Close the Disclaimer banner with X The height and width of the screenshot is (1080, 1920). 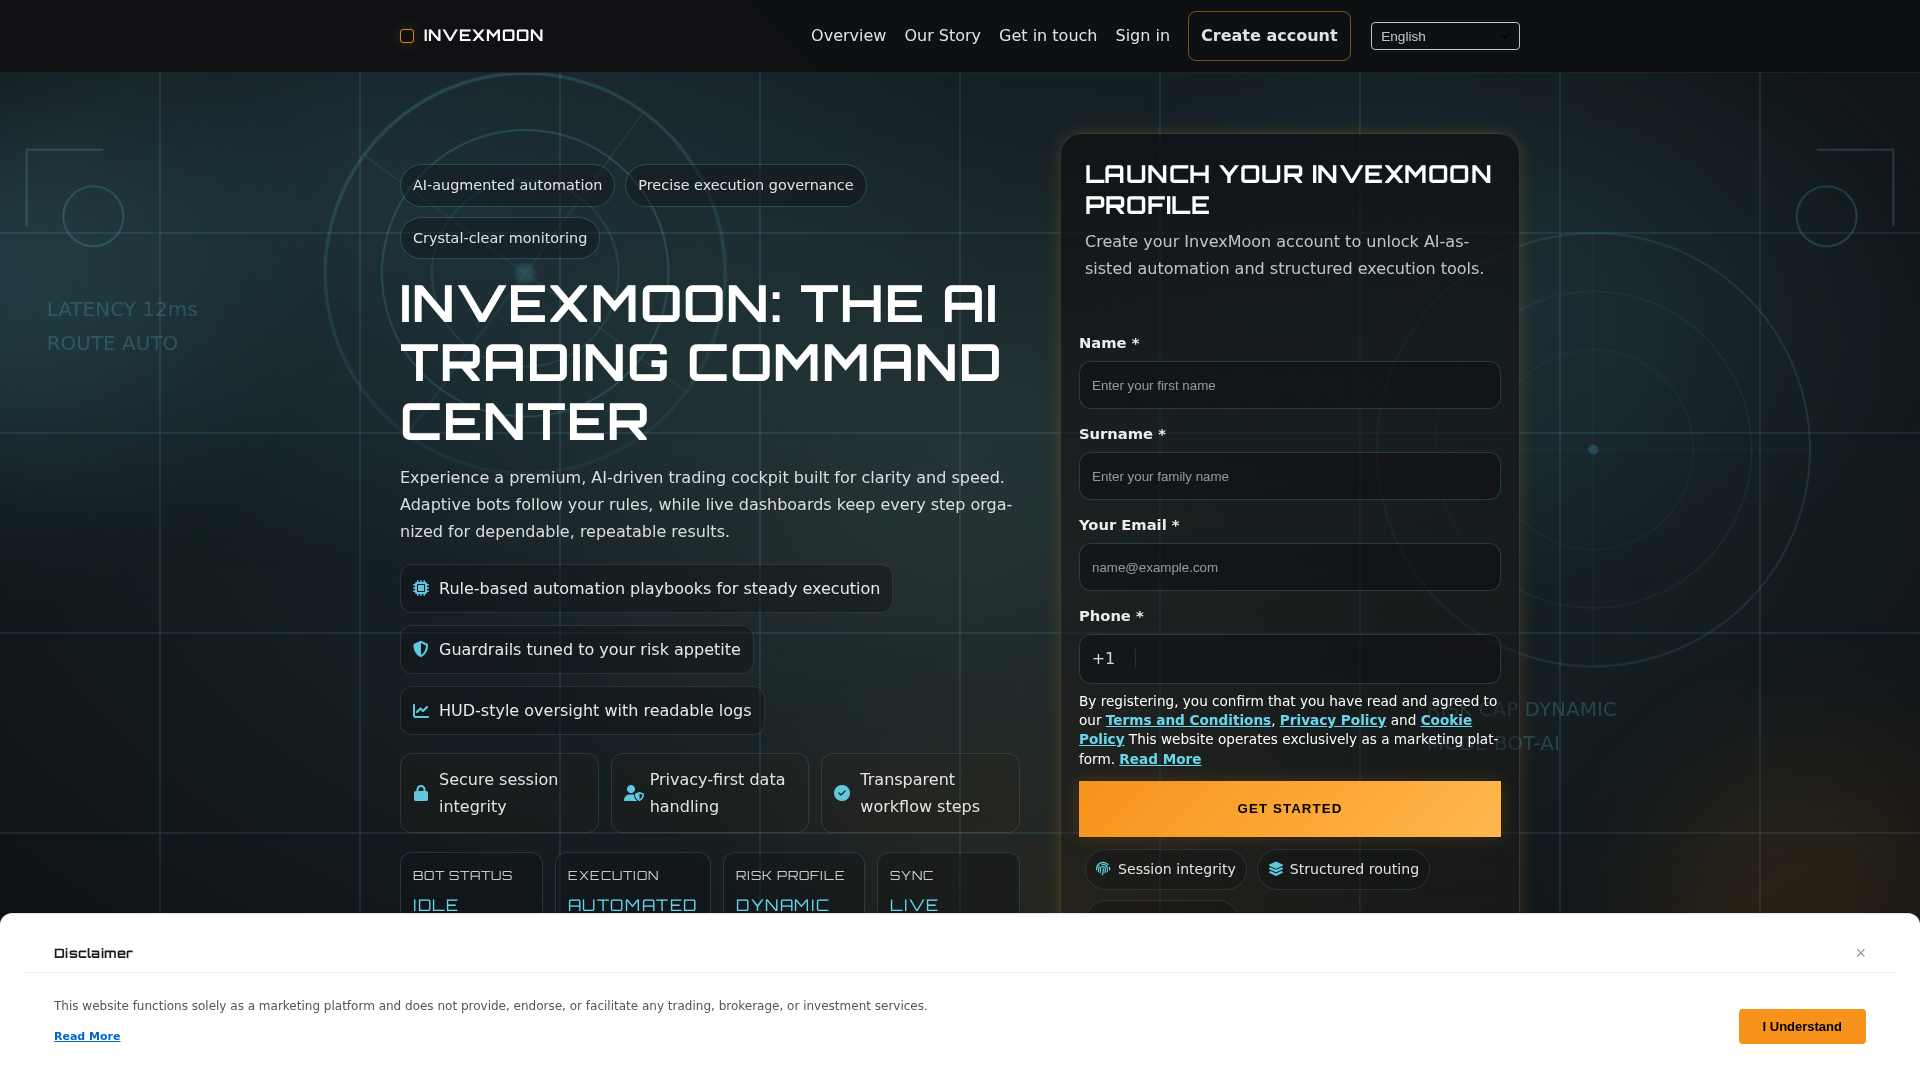coord(1861,953)
